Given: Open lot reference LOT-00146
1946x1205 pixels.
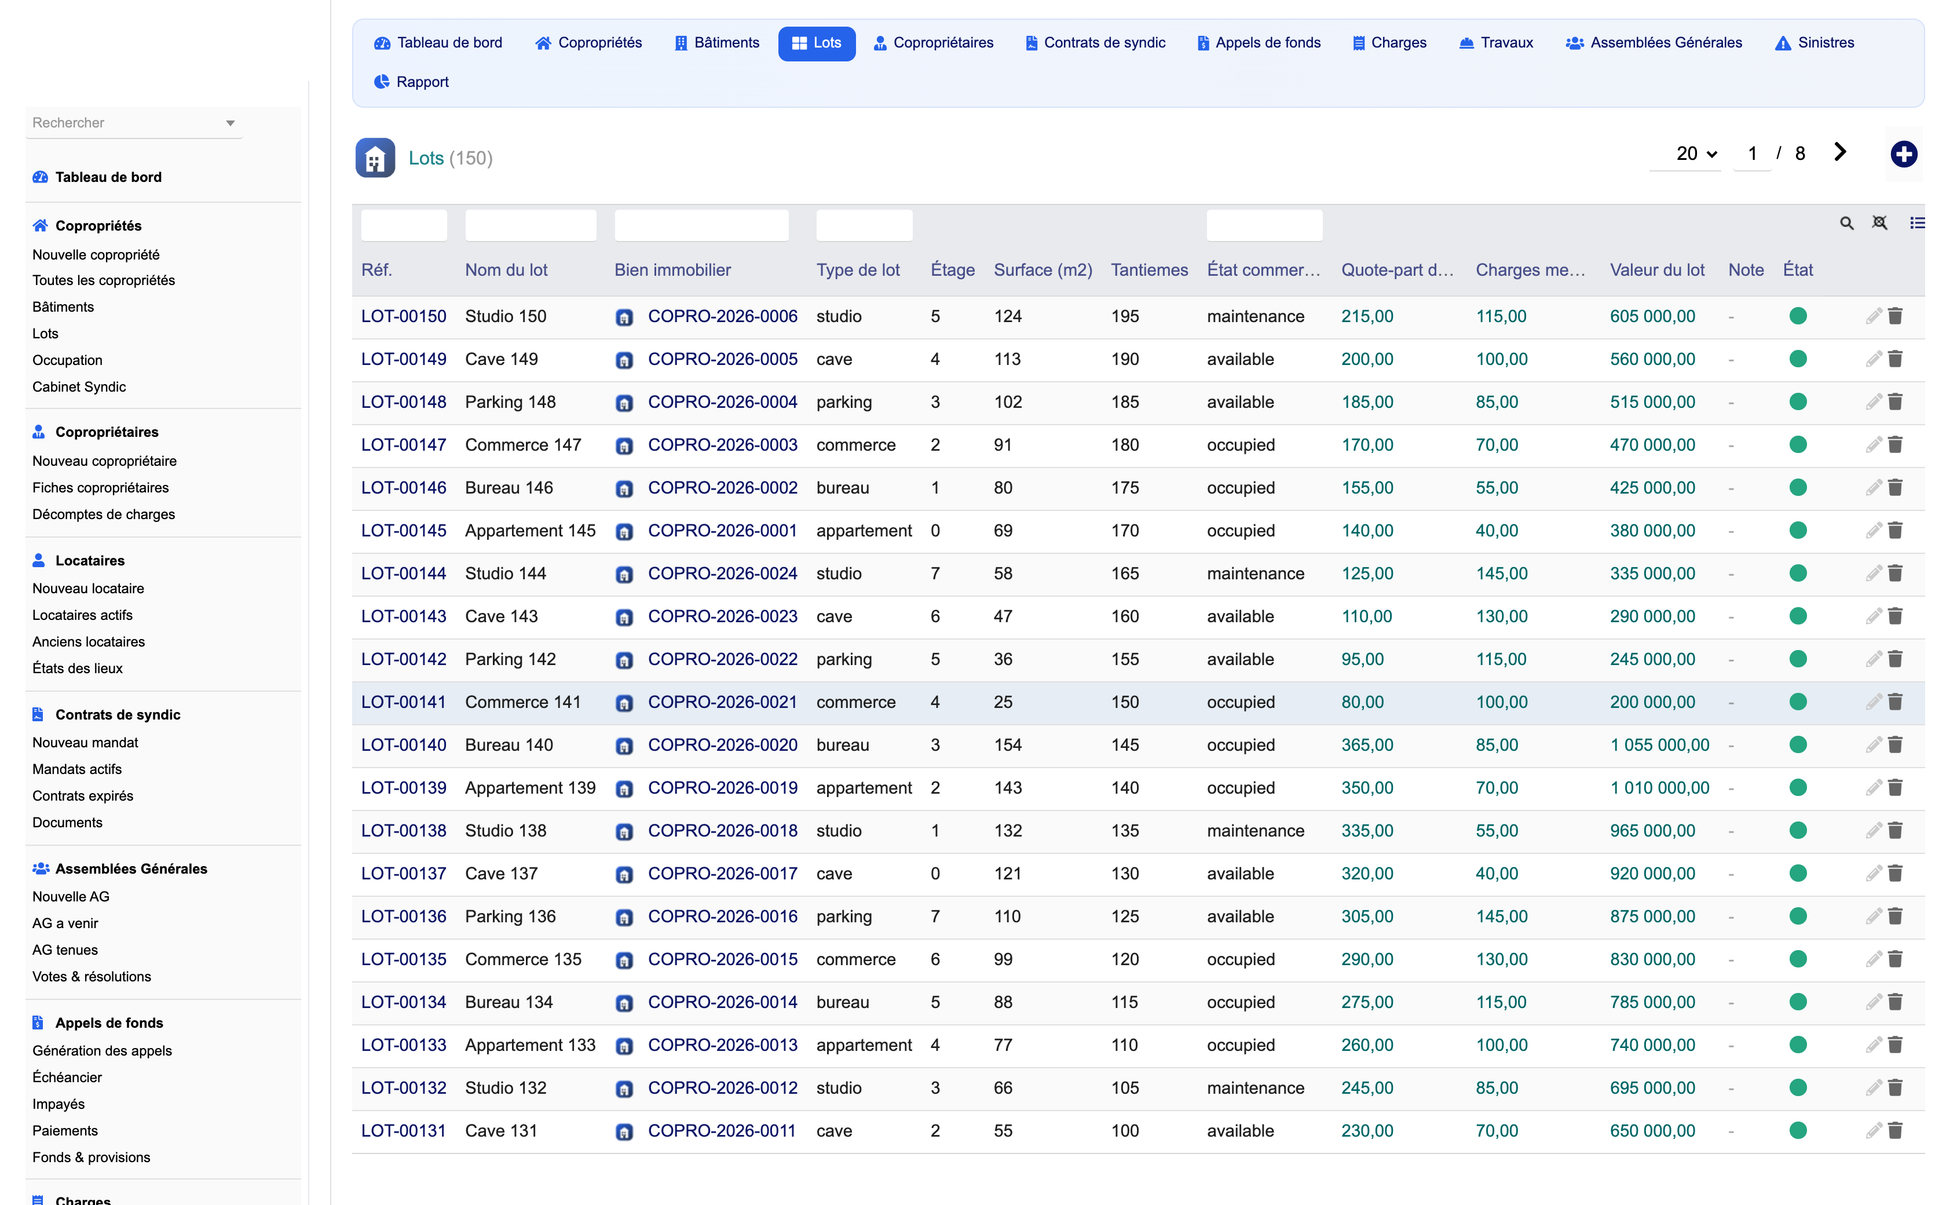Looking at the screenshot, I should click(x=403, y=488).
